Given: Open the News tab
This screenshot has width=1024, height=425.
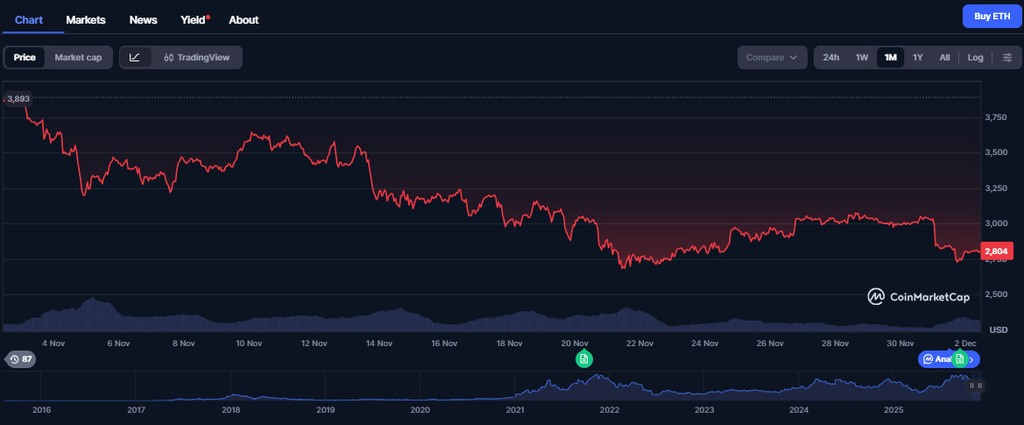Looking at the screenshot, I should point(143,19).
